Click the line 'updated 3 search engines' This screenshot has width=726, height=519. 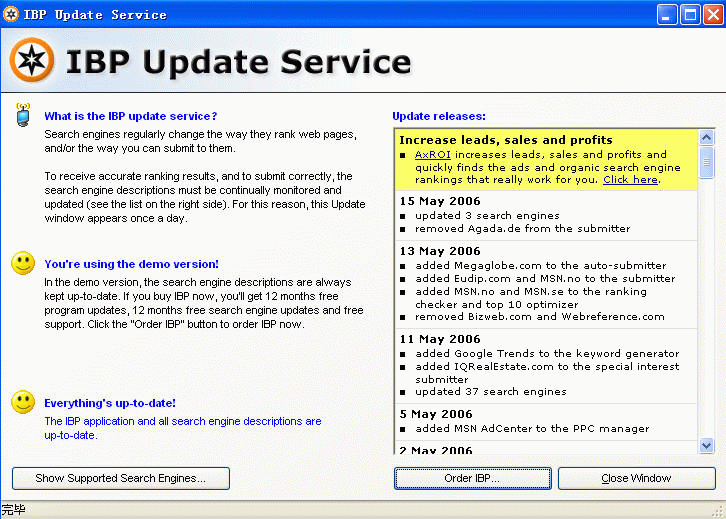[x=487, y=216]
